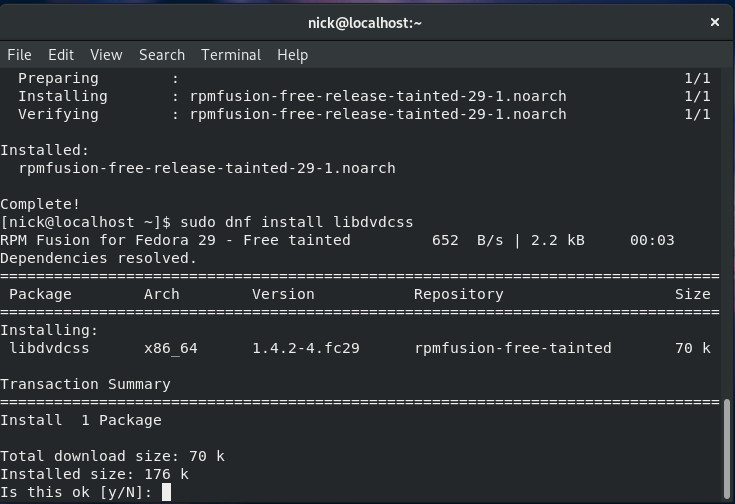735x504 pixels.
Task: Open the Terminal menu
Action: pos(231,55)
